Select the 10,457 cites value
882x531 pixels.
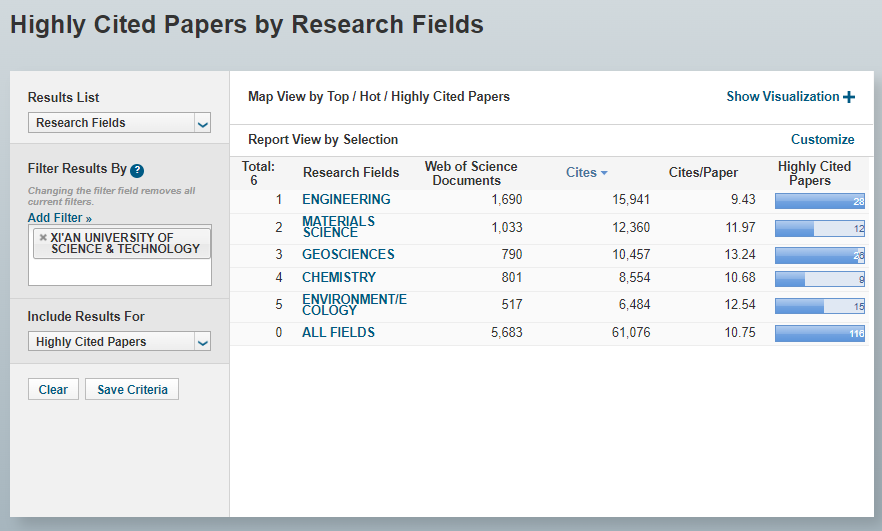coord(631,254)
